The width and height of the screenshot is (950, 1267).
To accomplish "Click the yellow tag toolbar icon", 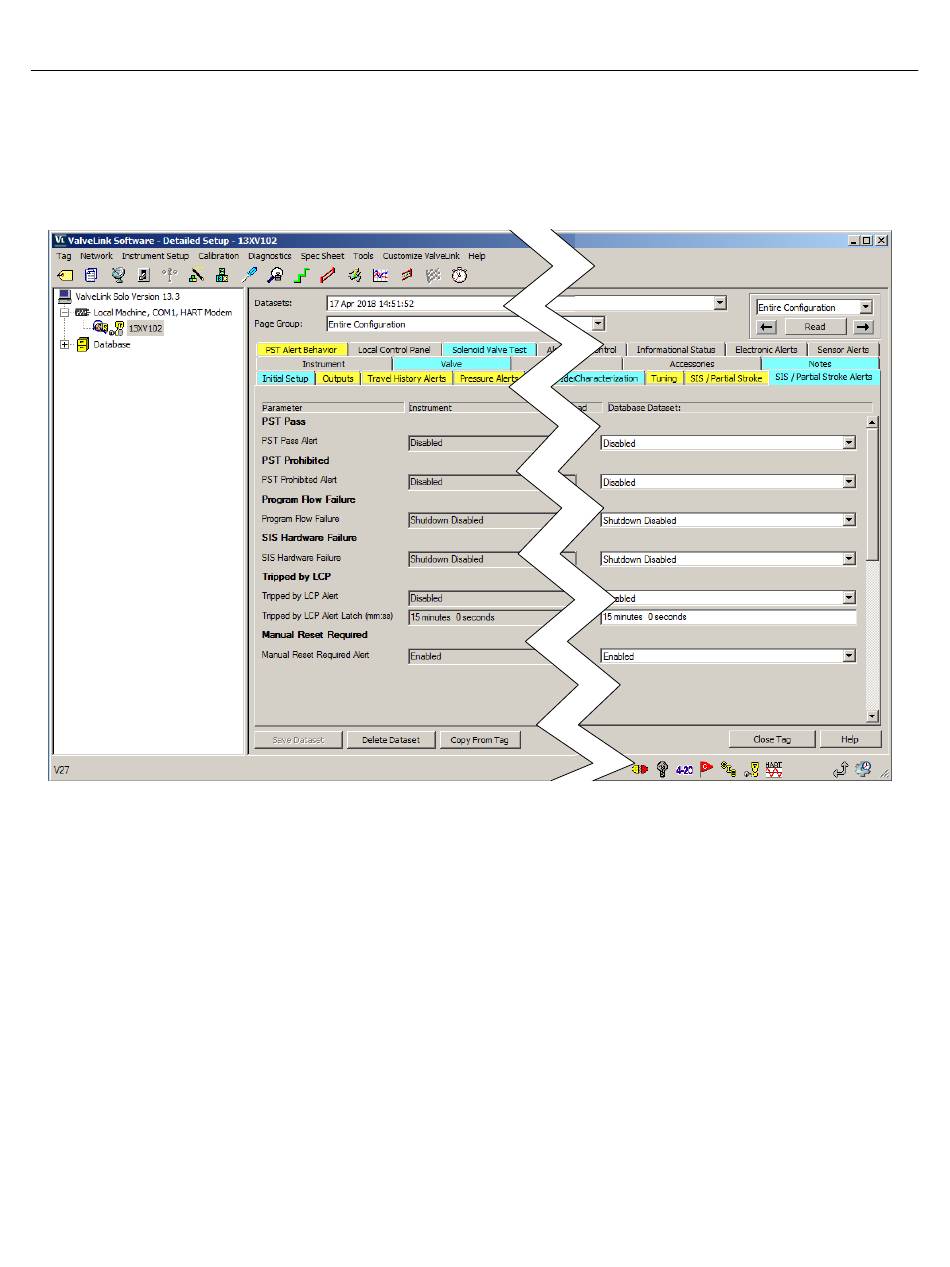I will point(65,275).
